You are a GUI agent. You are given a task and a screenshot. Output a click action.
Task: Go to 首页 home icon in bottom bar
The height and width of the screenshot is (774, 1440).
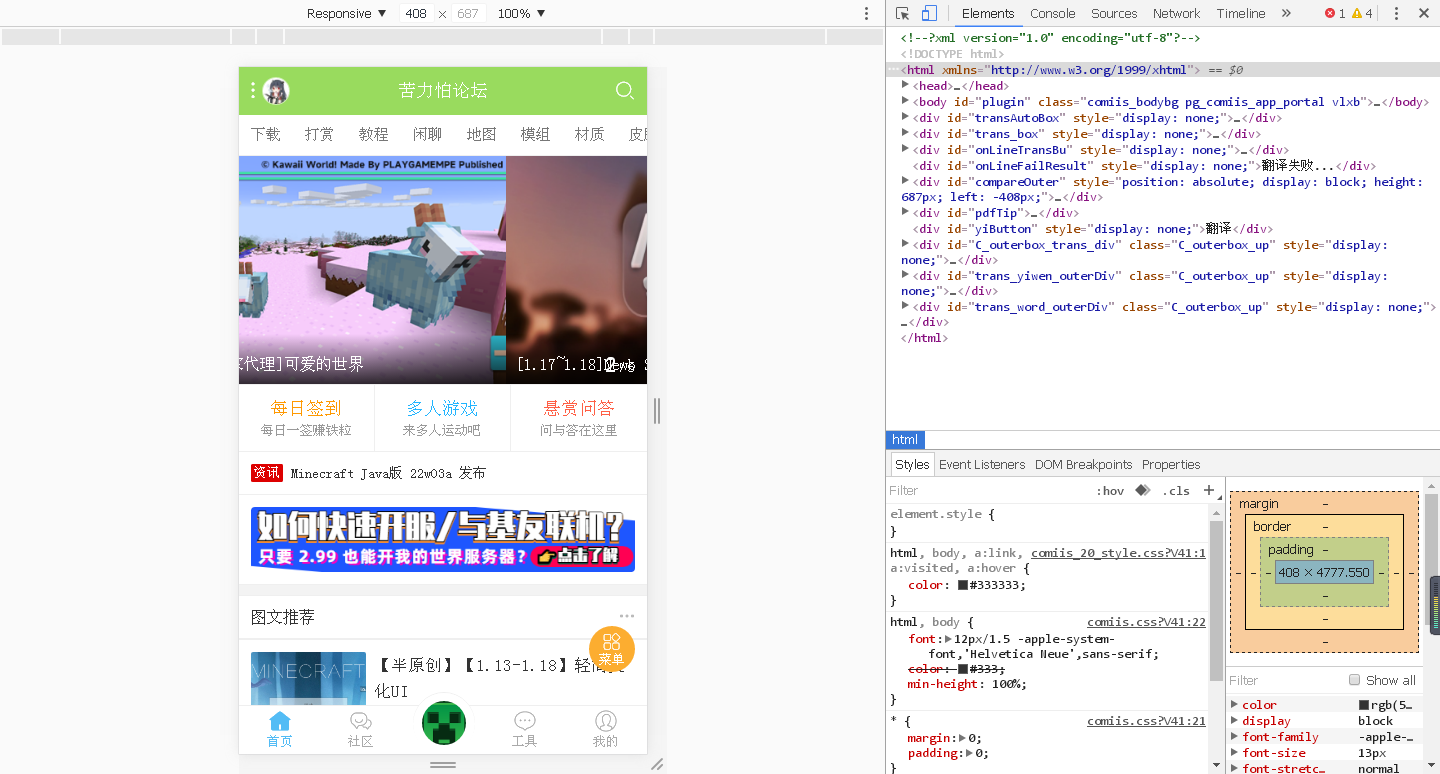280,730
